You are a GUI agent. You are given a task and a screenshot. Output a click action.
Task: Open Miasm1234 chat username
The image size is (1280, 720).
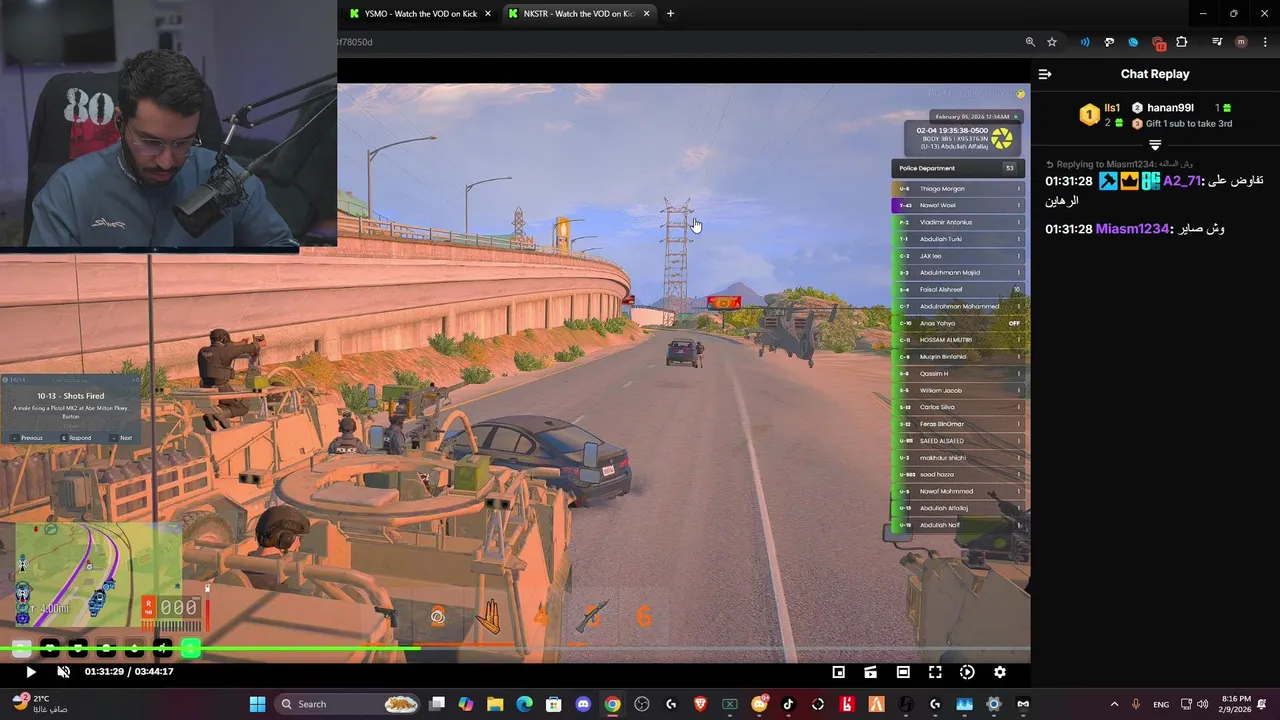point(1132,229)
